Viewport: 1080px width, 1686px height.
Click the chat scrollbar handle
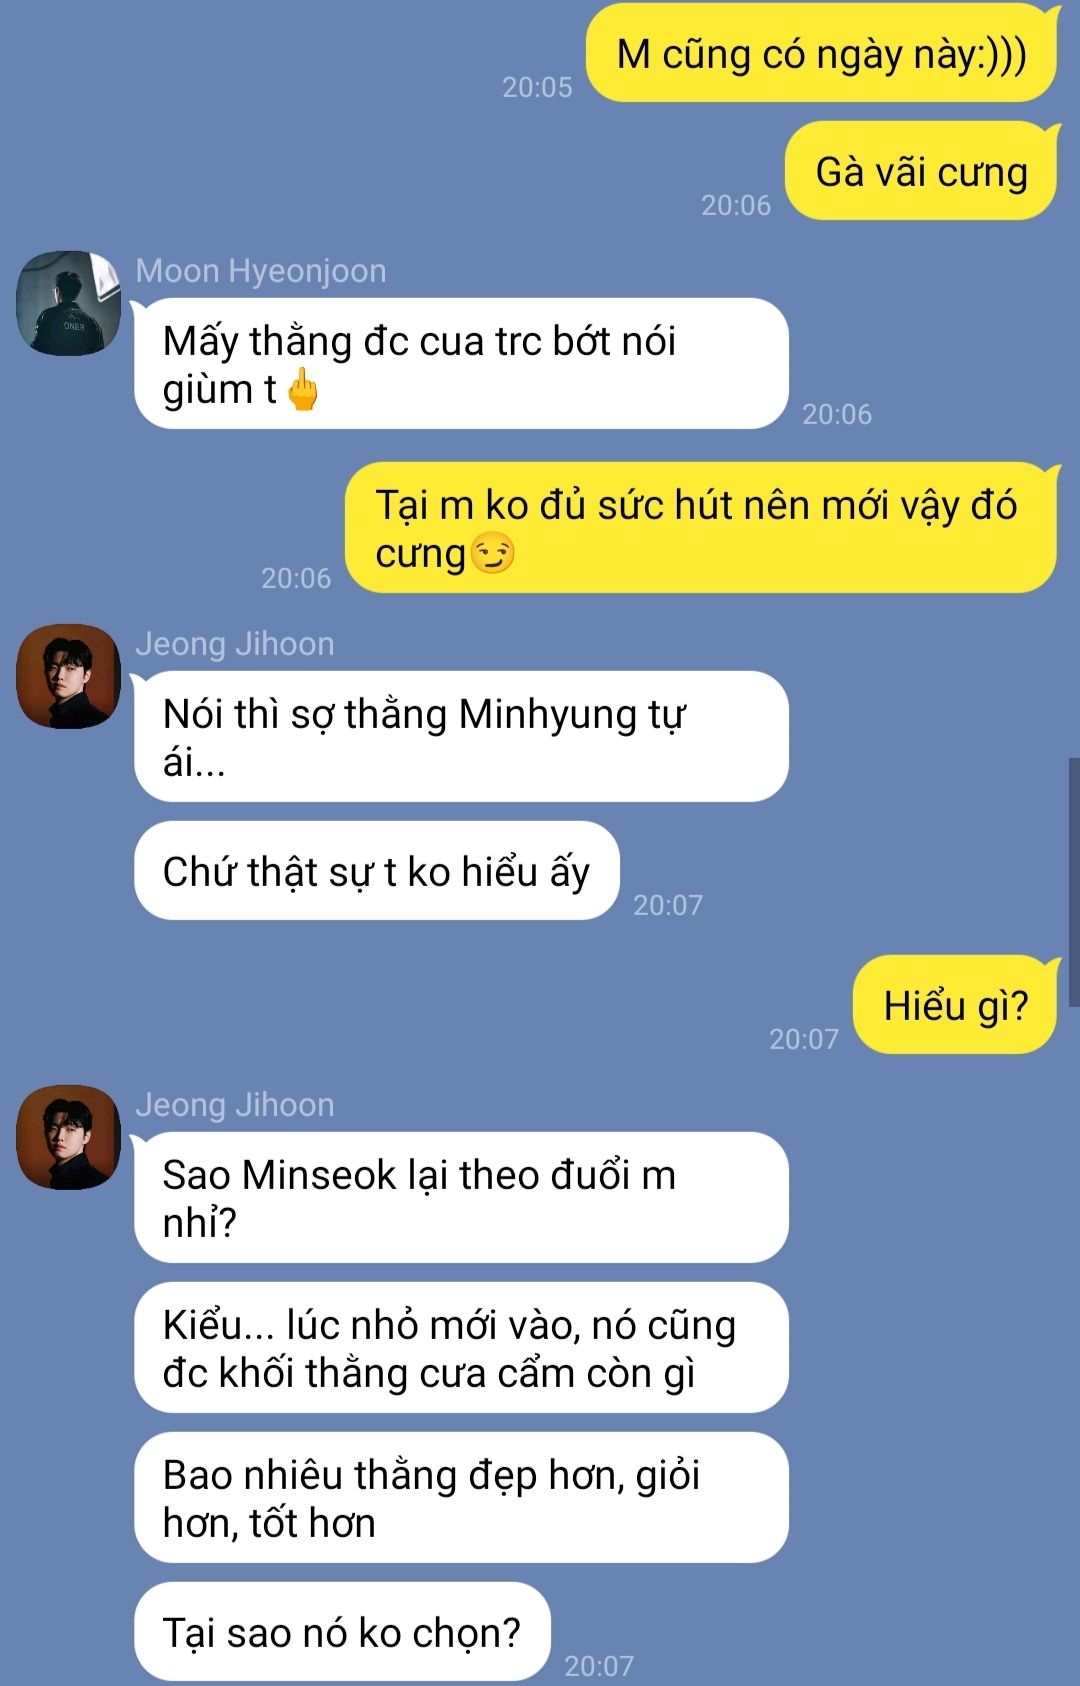tap(1074, 882)
